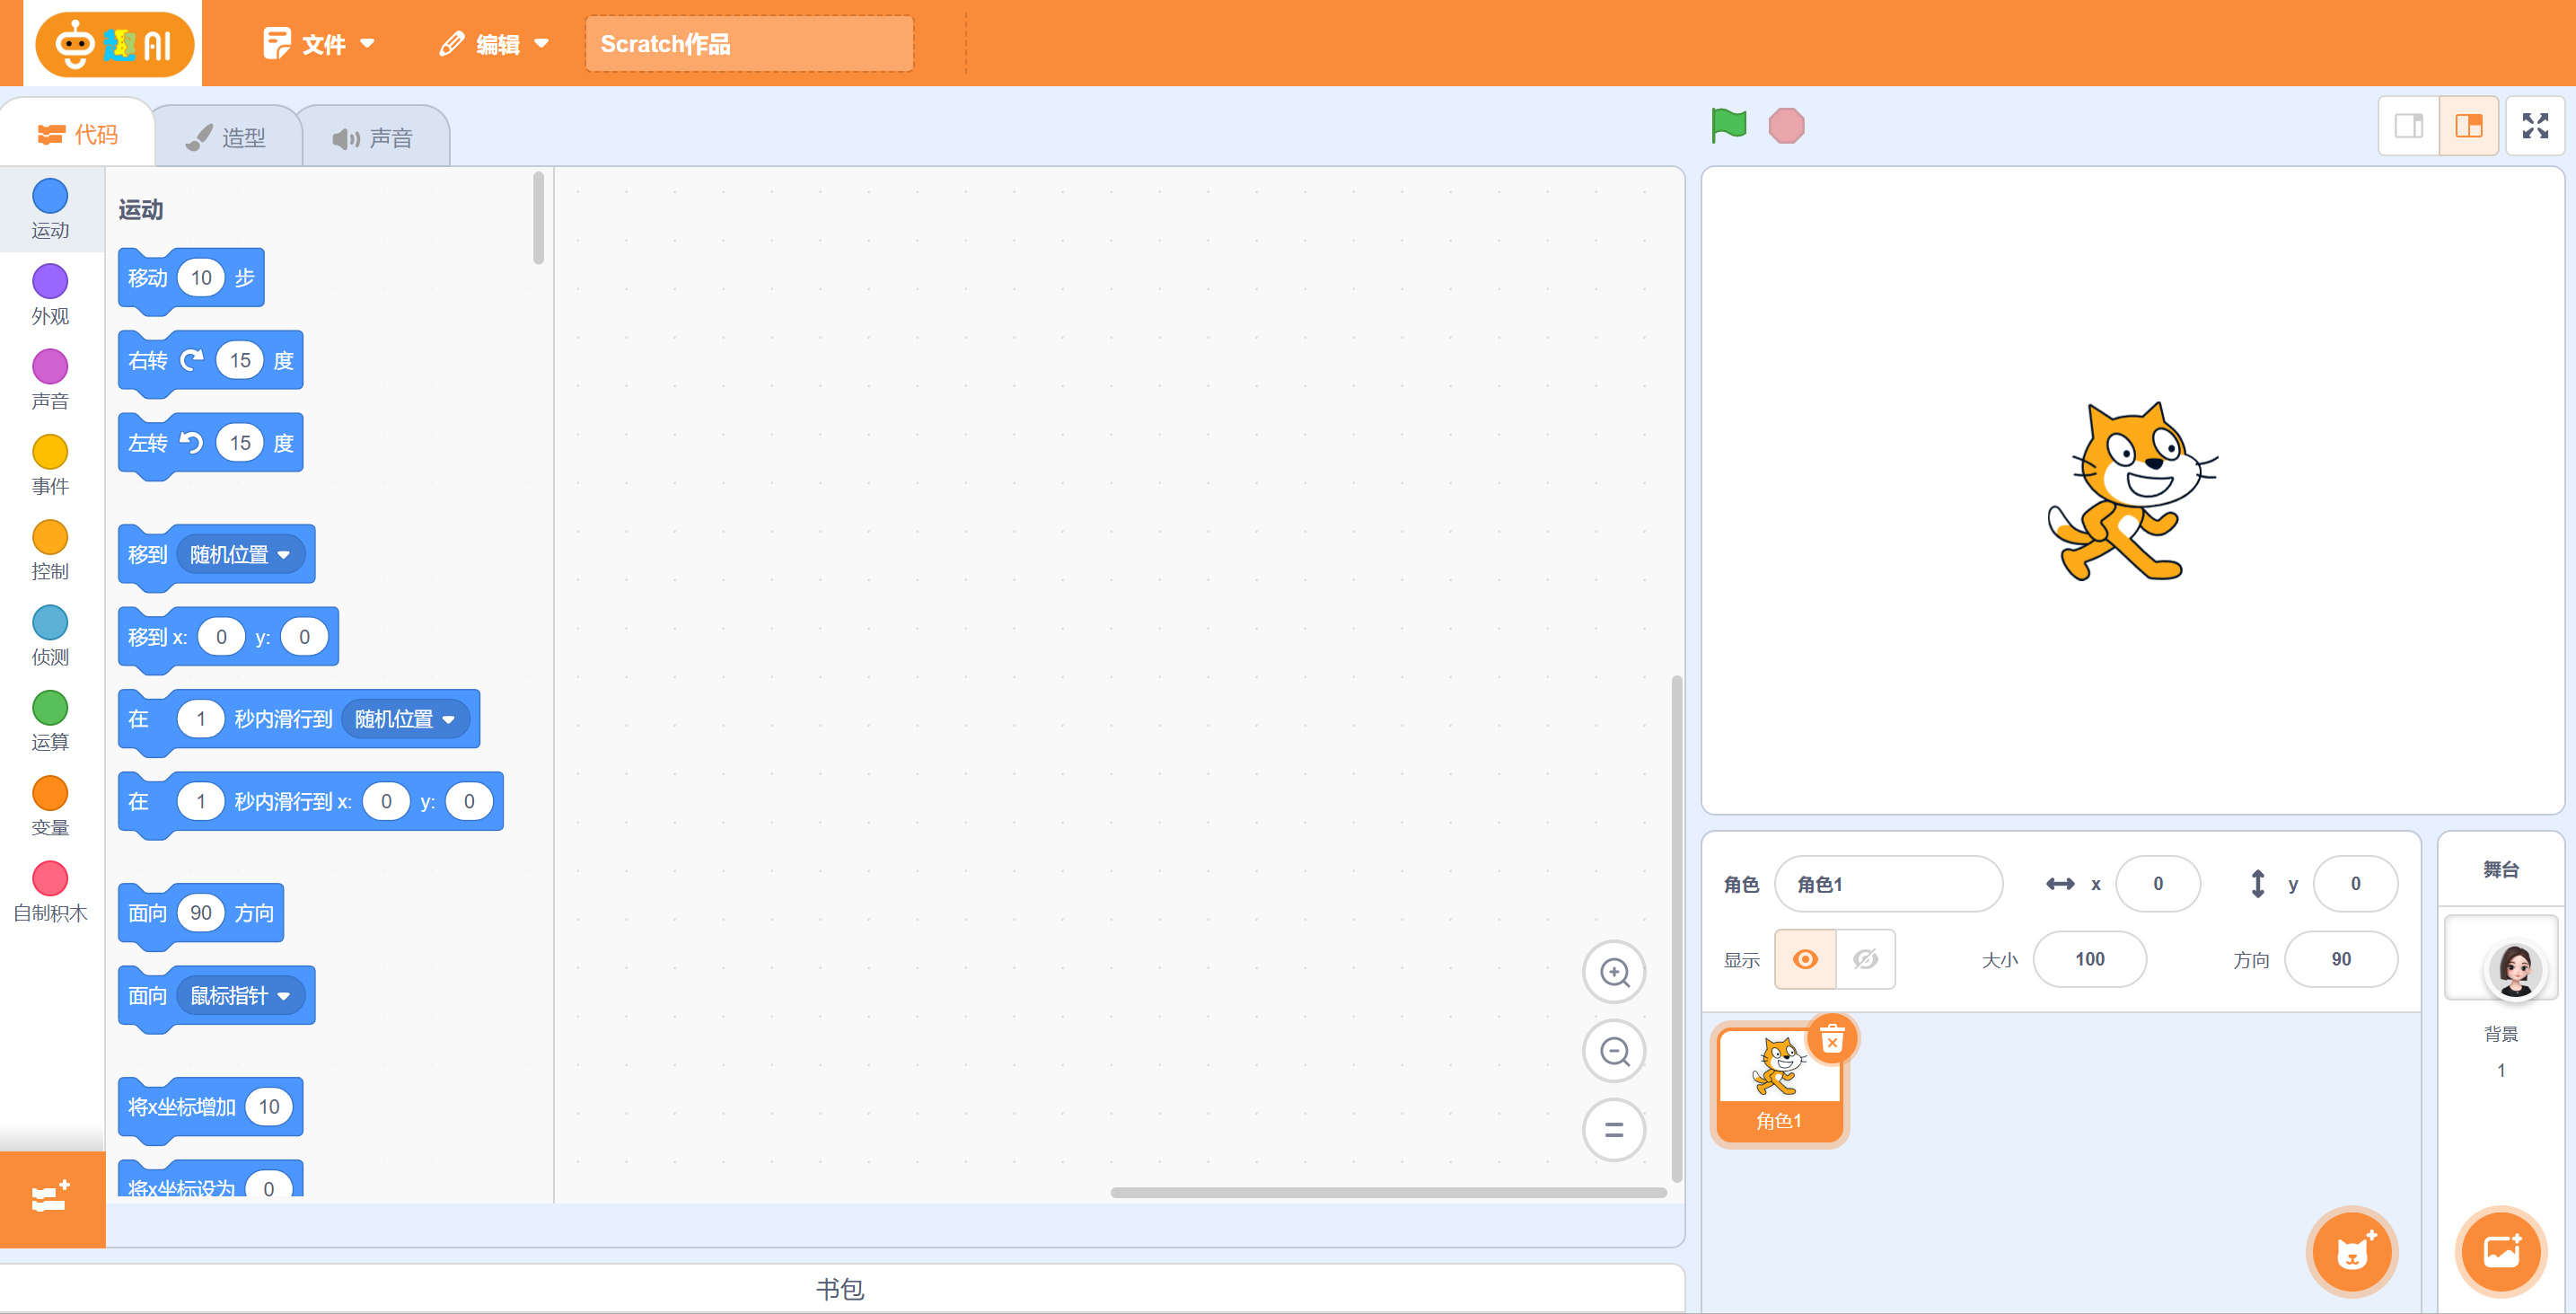The width and height of the screenshot is (2576, 1314).
Task: Click the 文件 menu dropdown arrow
Action: [367, 44]
